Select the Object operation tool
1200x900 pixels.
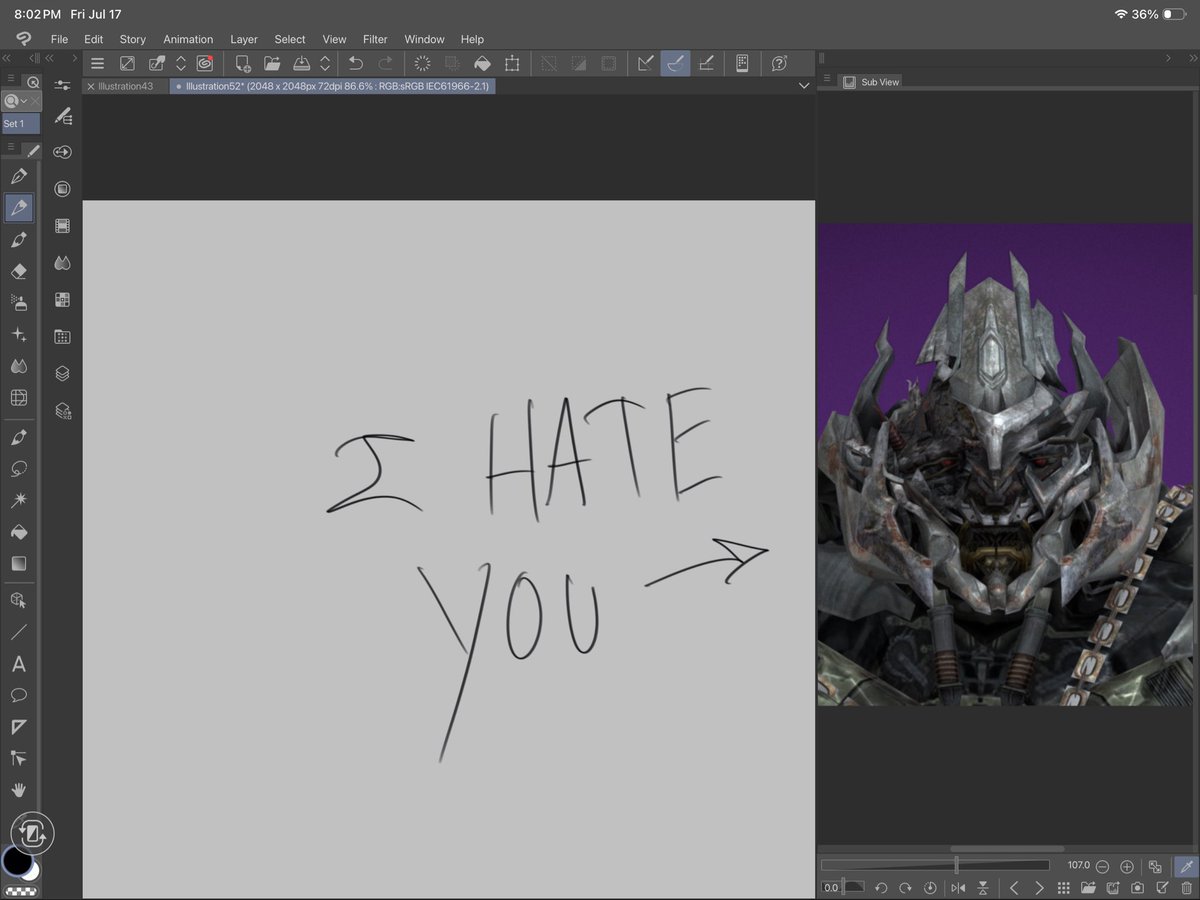(x=18, y=600)
